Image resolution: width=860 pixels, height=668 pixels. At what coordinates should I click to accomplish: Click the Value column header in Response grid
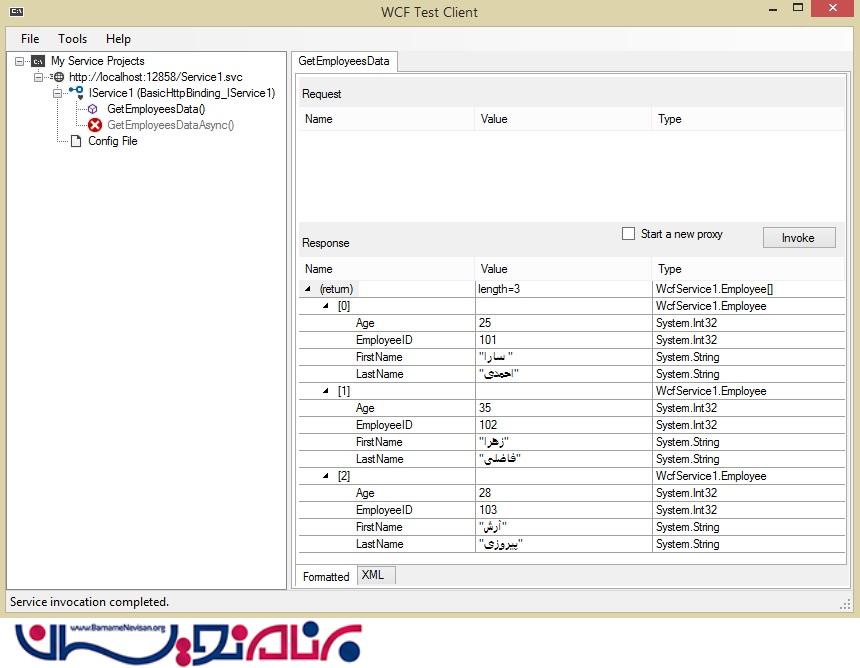pos(494,269)
